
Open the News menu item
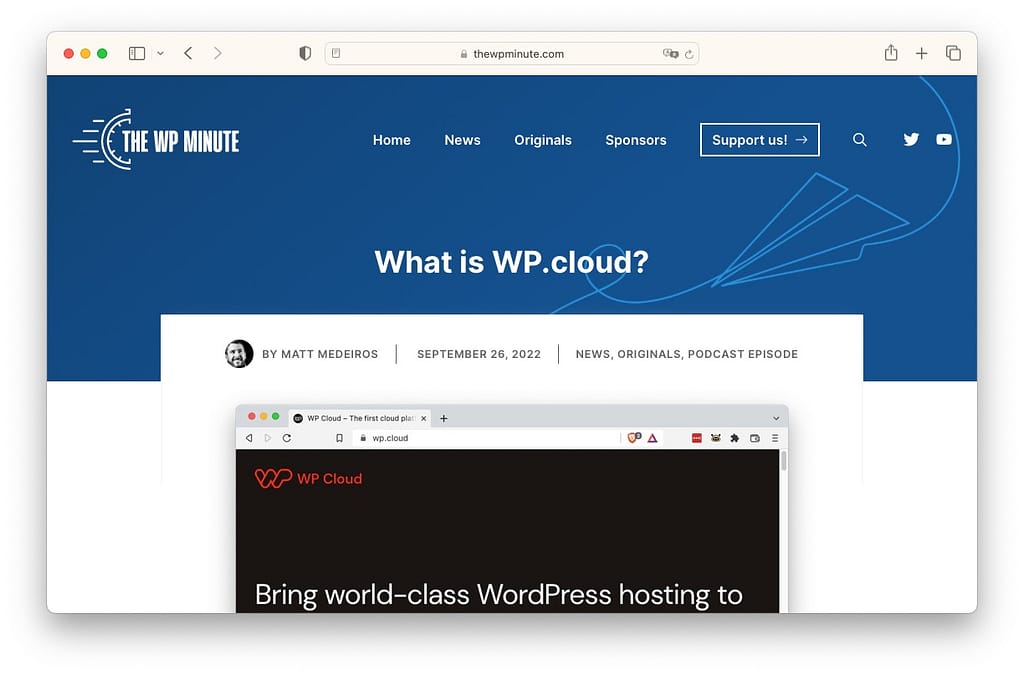coord(462,140)
